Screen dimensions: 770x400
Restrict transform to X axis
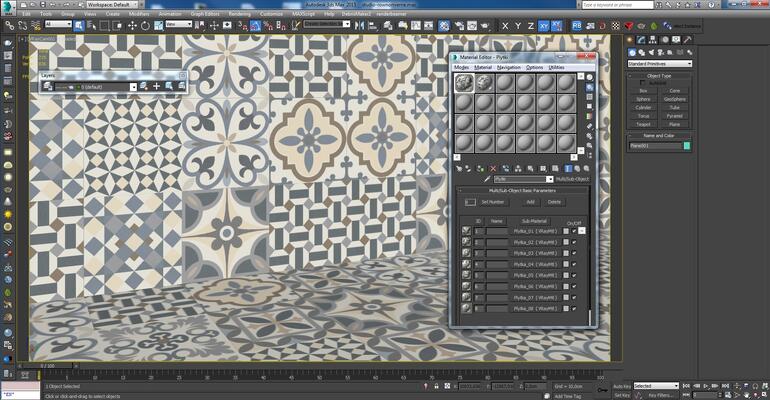505,26
